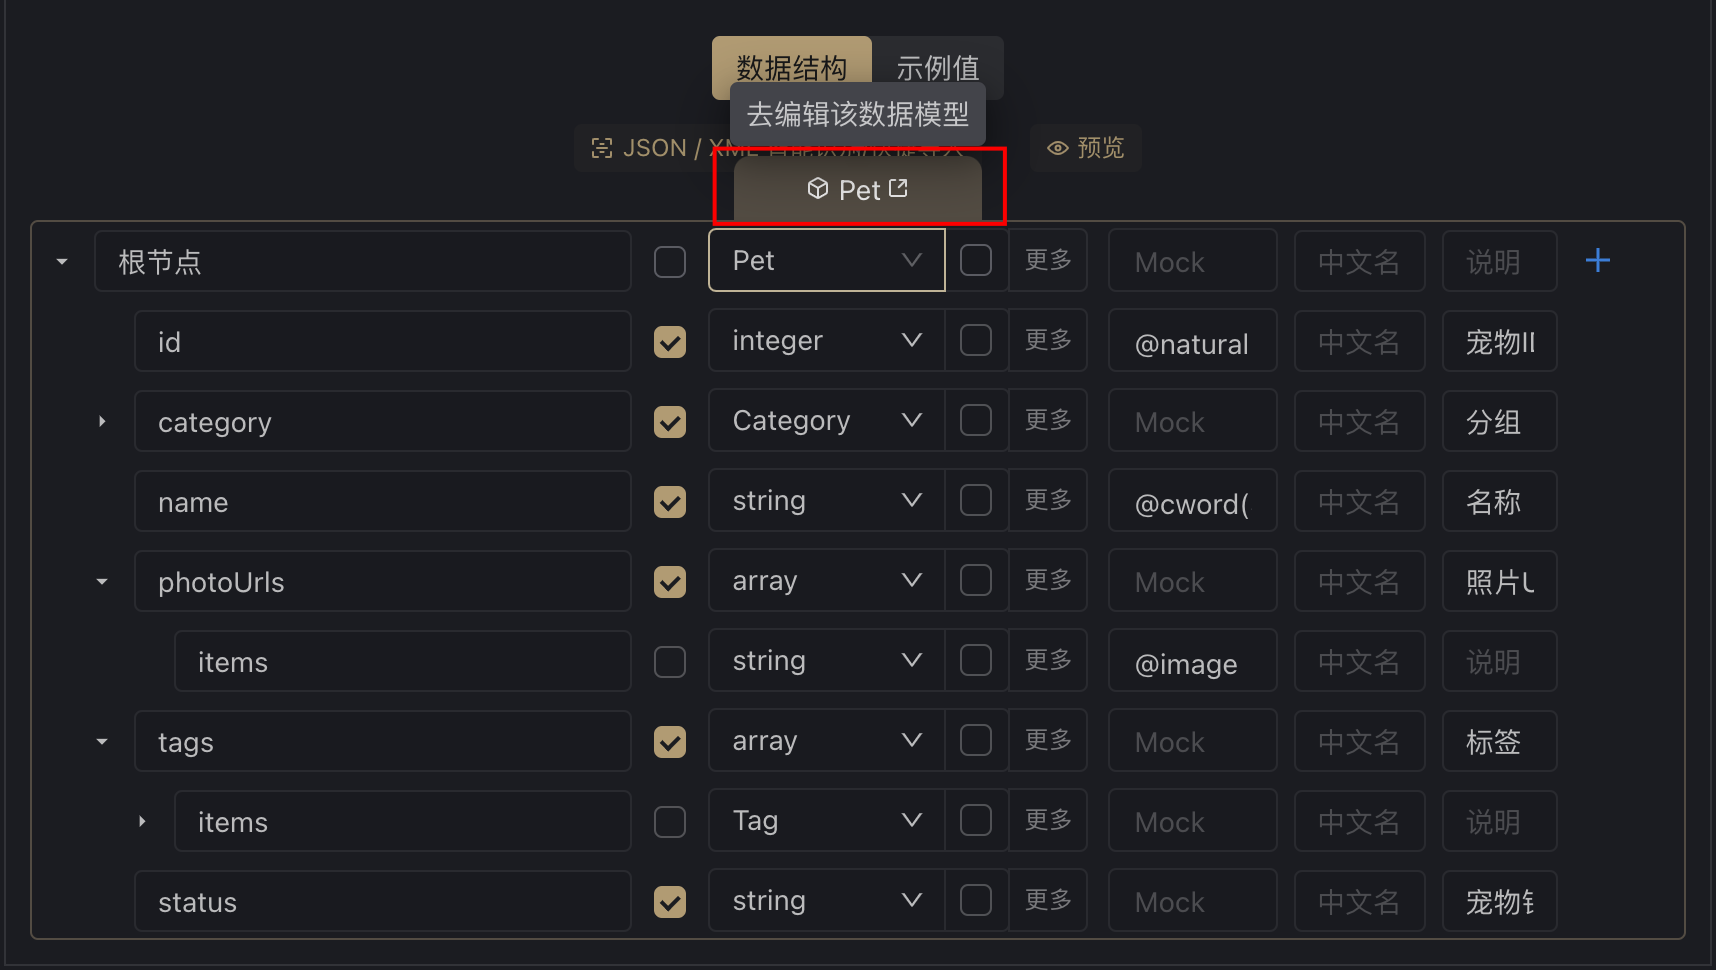The width and height of the screenshot is (1716, 970).
Task: Click 更多 button in the name row
Action: click(1048, 500)
